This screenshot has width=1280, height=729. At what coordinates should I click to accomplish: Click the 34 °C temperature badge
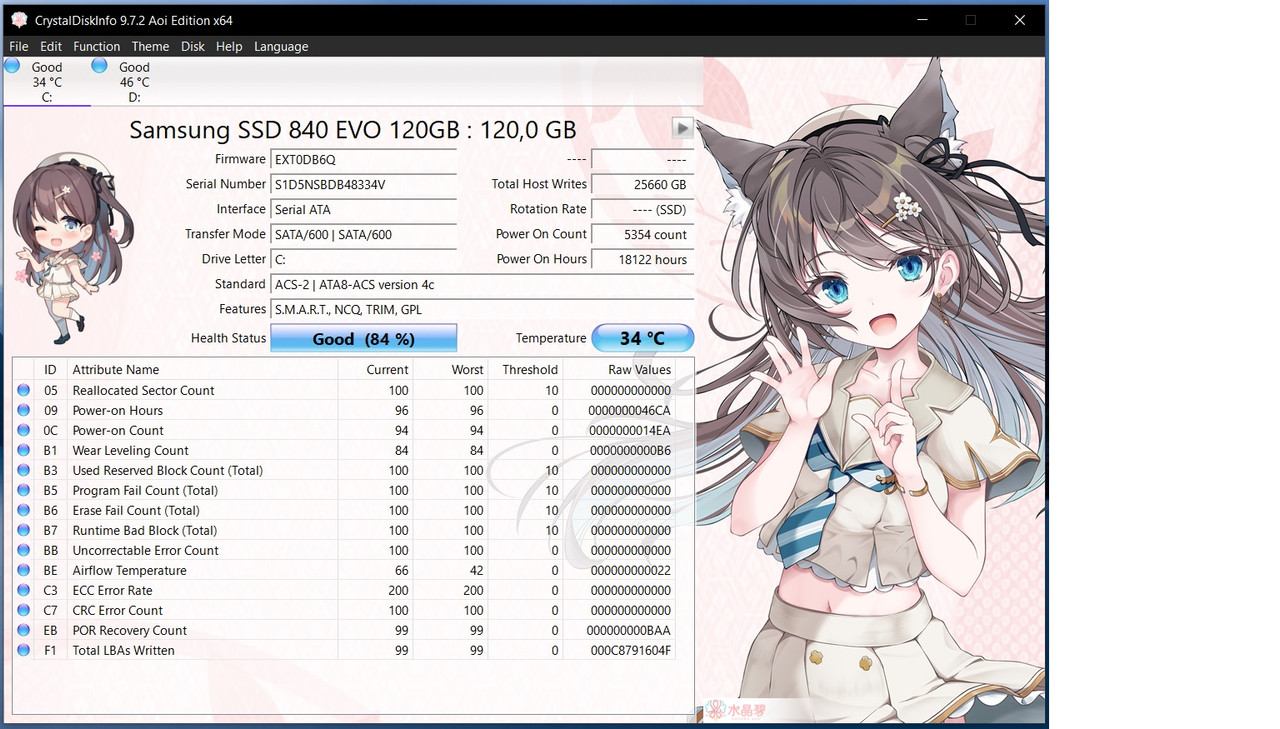tap(643, 338)
